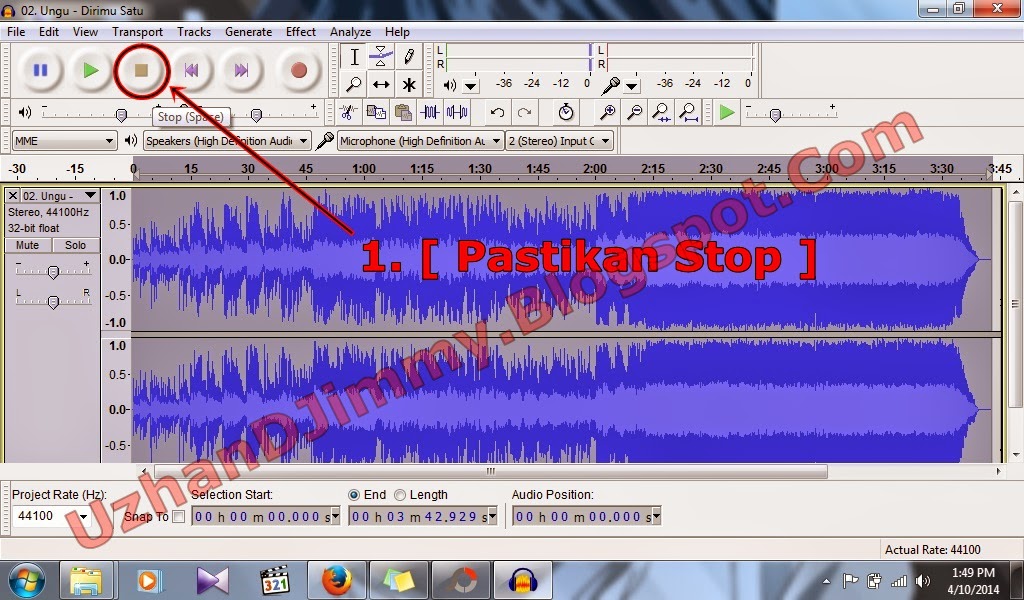
Task: Start playback with the green Play button
Action: (x=91, y=70)
